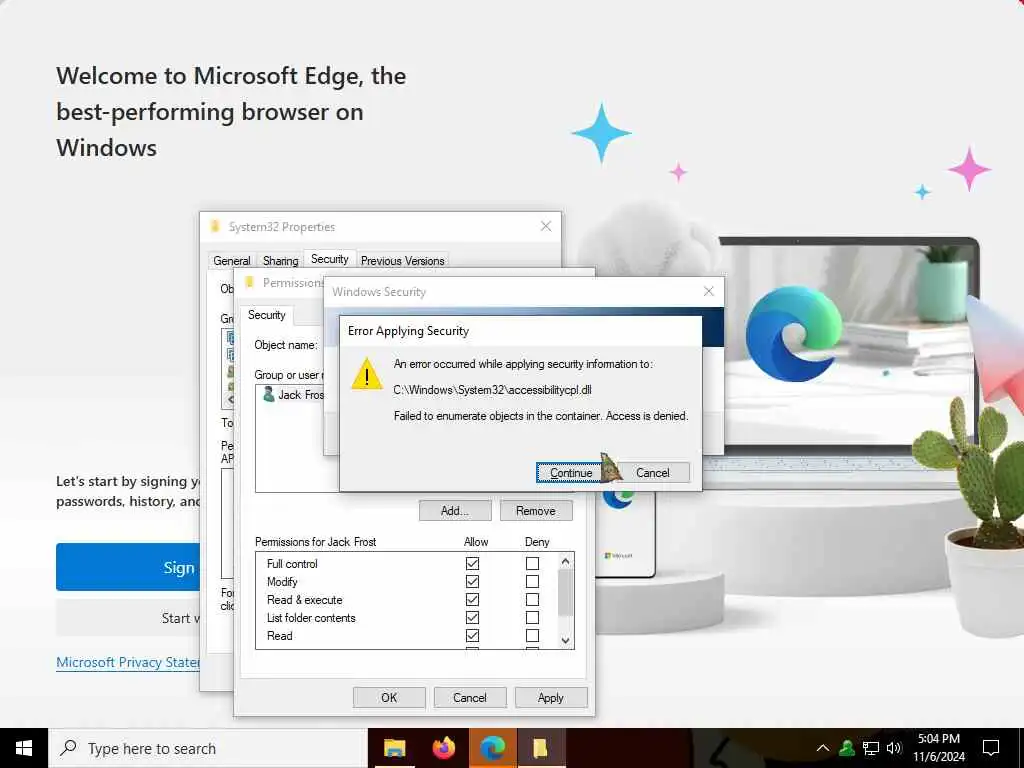Select the Security tab in System32 Properties
The width and height of the screenshot is (1024, 768).
coord(330,259)
